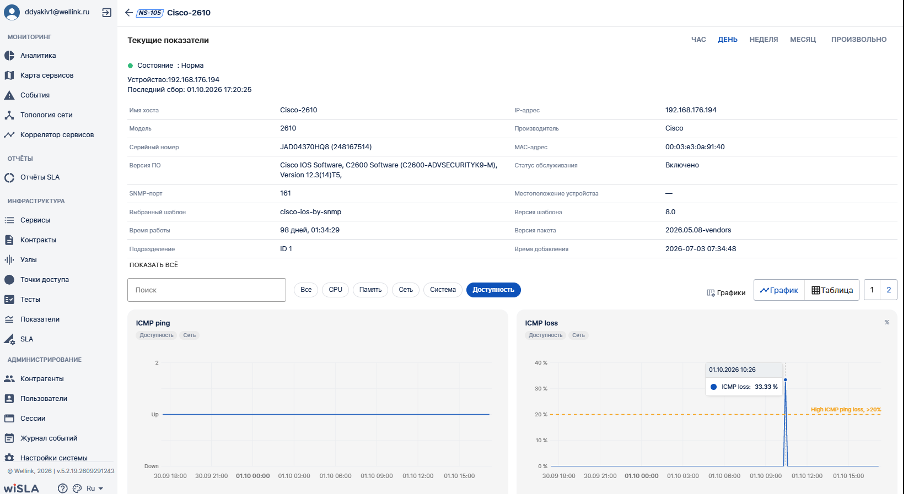Screen dimensions: 904x494
Task: Set chart layout to 1 column
Action: [872, 290]
